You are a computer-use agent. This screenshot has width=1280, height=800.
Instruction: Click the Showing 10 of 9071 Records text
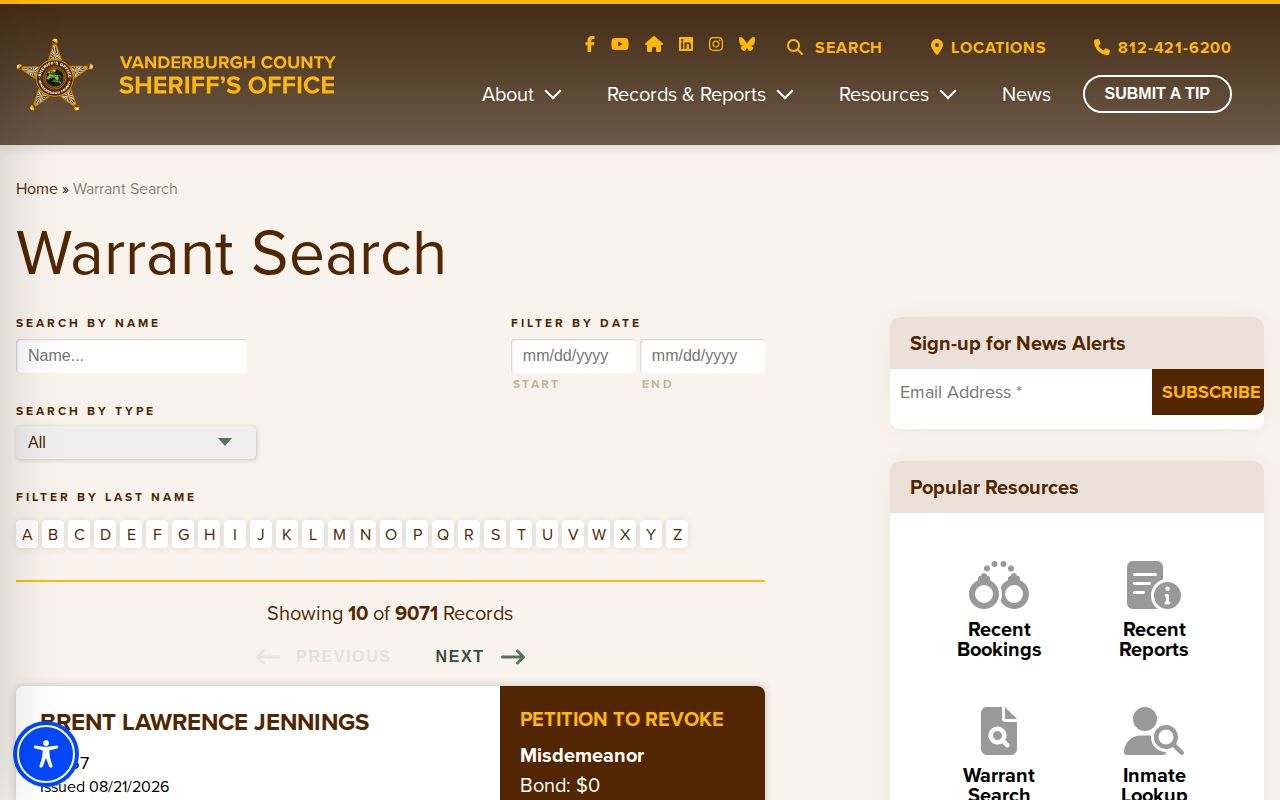pyautogui.click(x=390, y=613)
